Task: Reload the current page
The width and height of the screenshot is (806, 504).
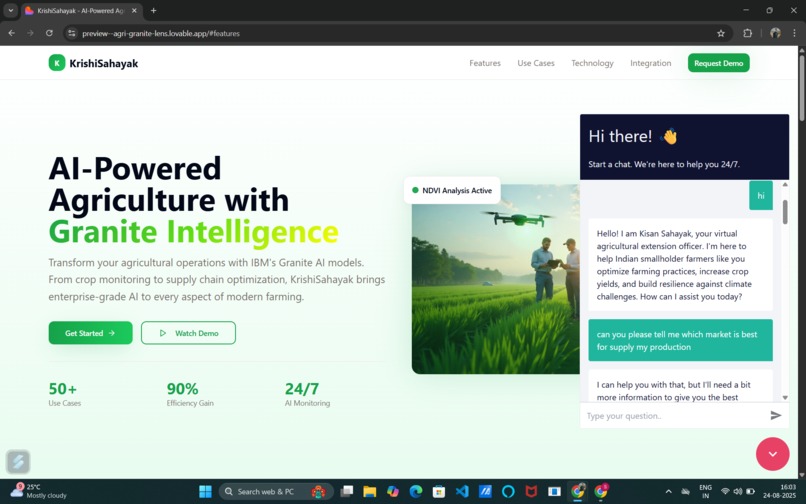Action: click(49, 33)
